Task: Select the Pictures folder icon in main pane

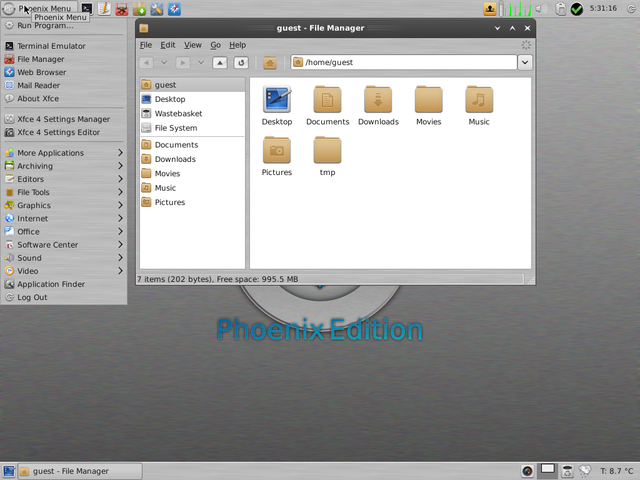Action: [277, 150]
